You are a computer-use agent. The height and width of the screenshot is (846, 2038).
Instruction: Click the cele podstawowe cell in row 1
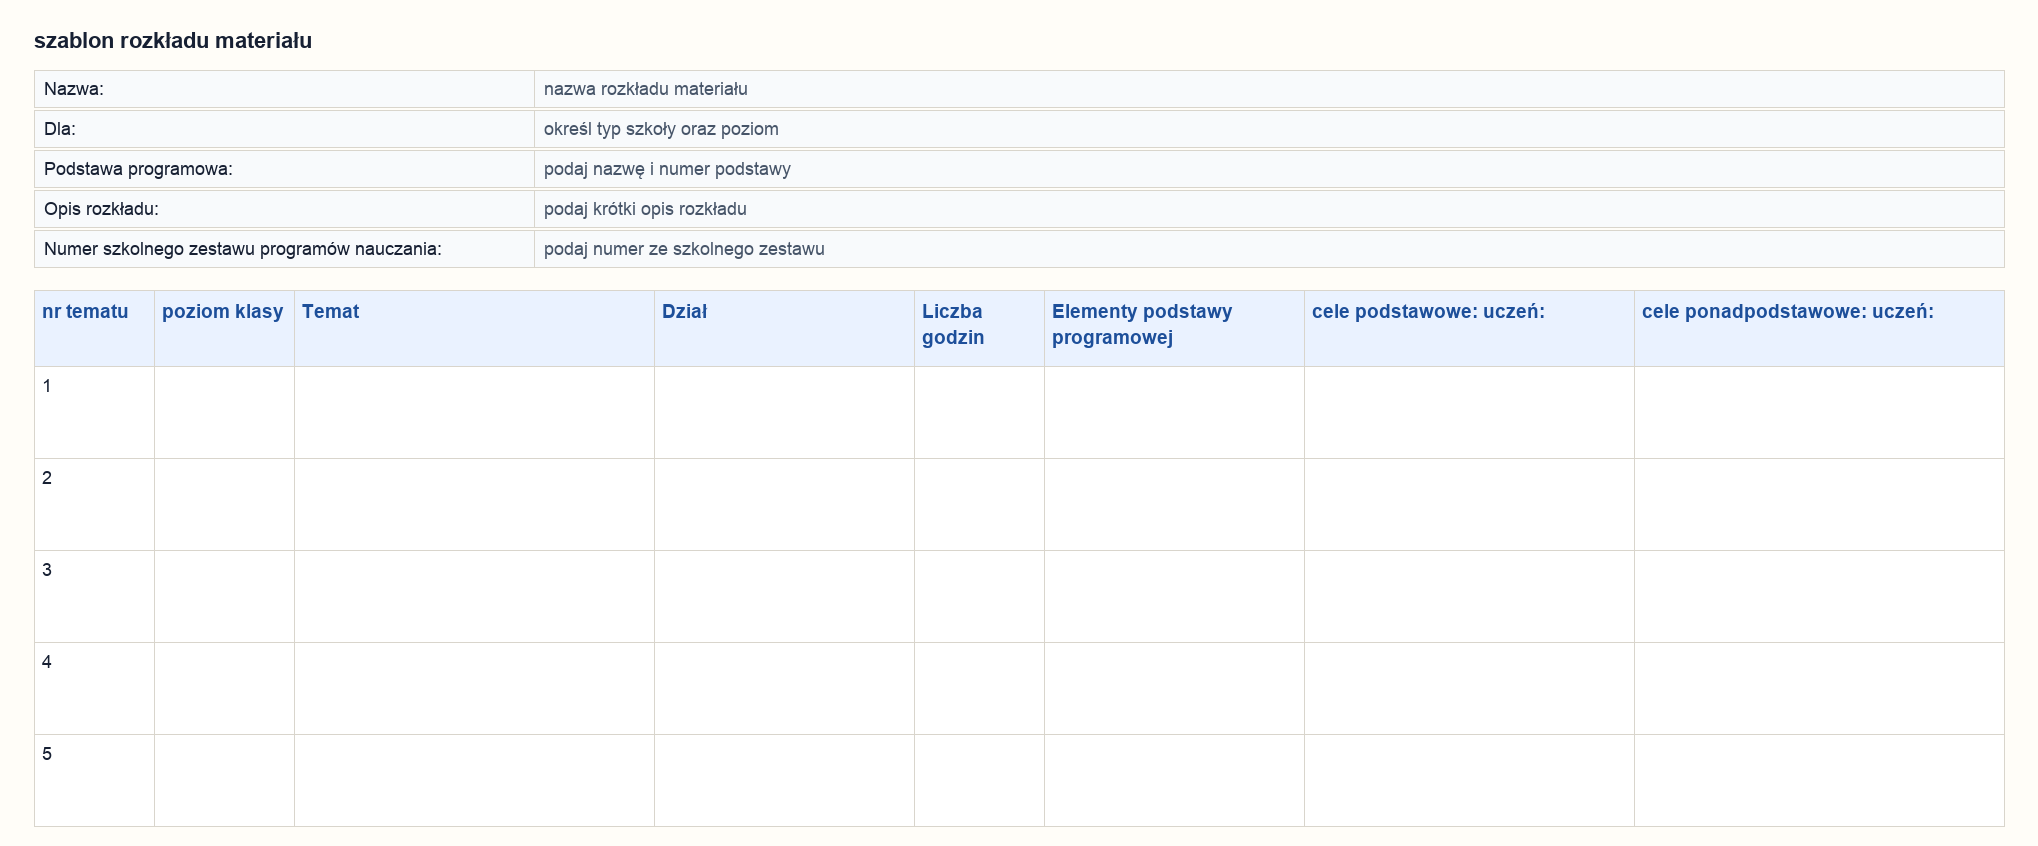click(1470, 413)
